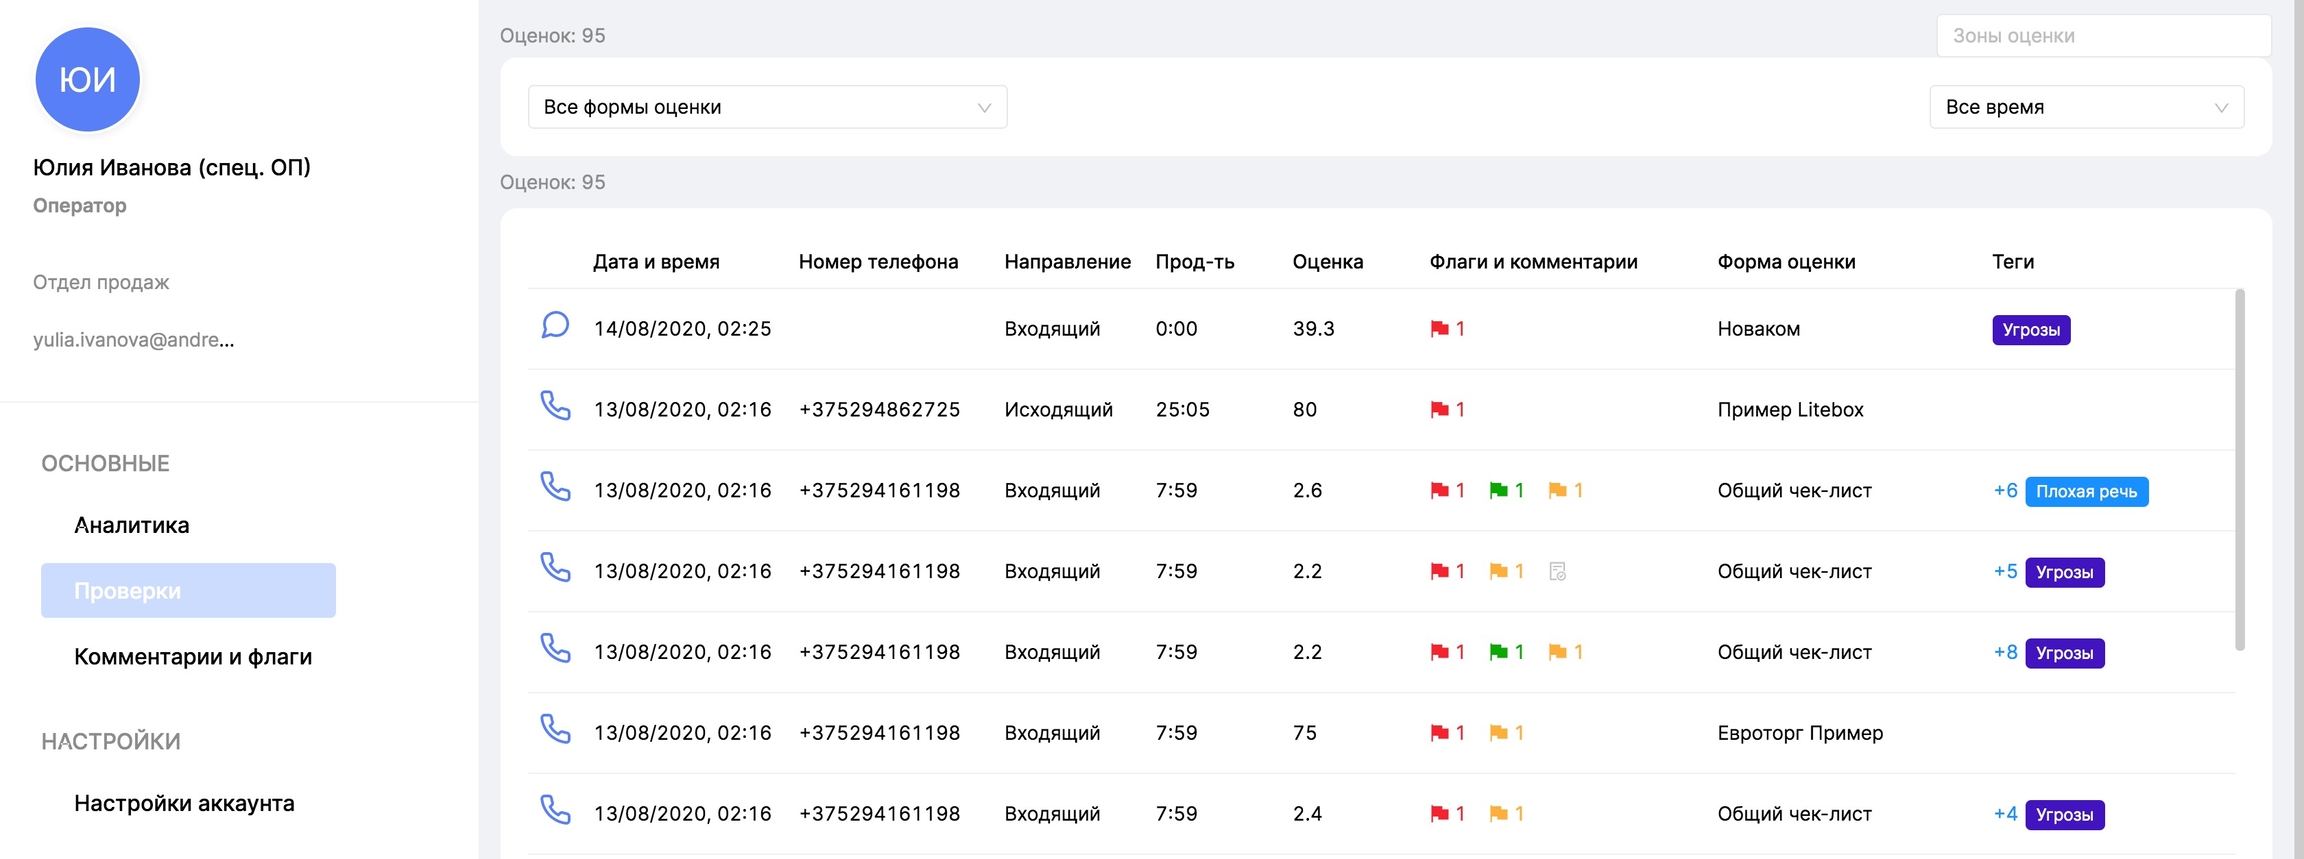The height and width of the screenshot is (859, 2304).
Task: Go to Аналитика in the sidebar
Action: [132, 525]
